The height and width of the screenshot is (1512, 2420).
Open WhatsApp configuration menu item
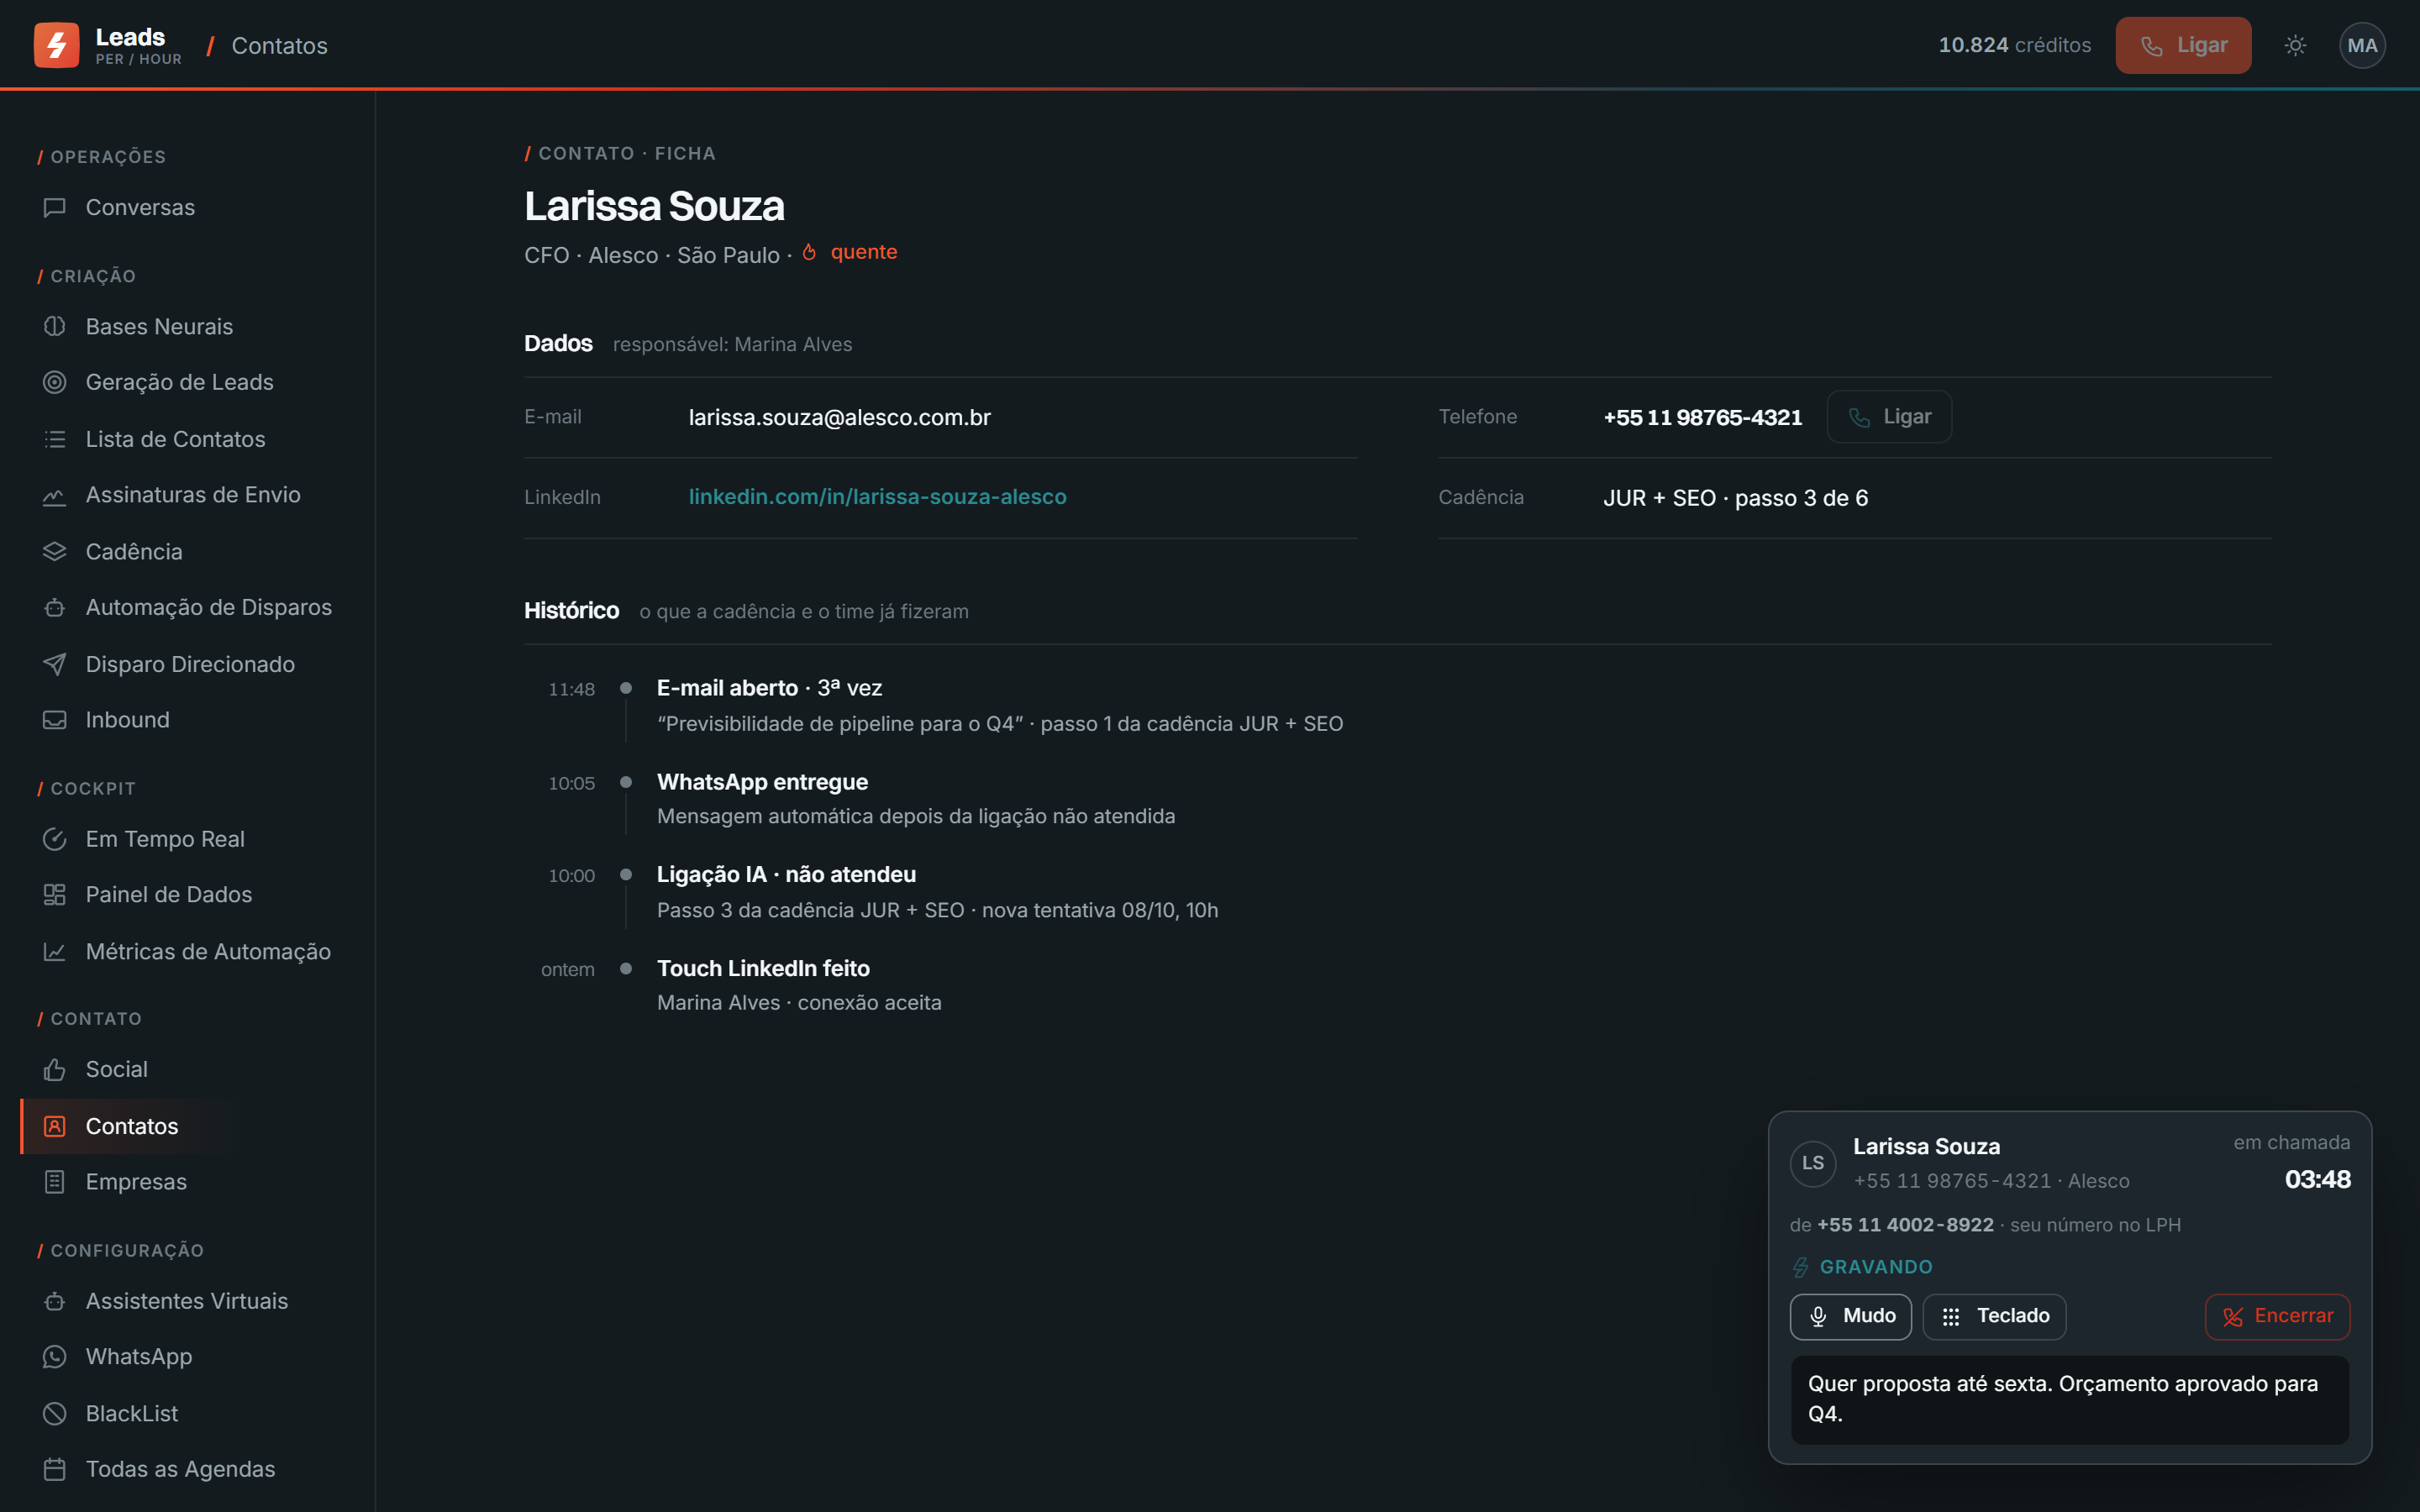point(190,1357)
